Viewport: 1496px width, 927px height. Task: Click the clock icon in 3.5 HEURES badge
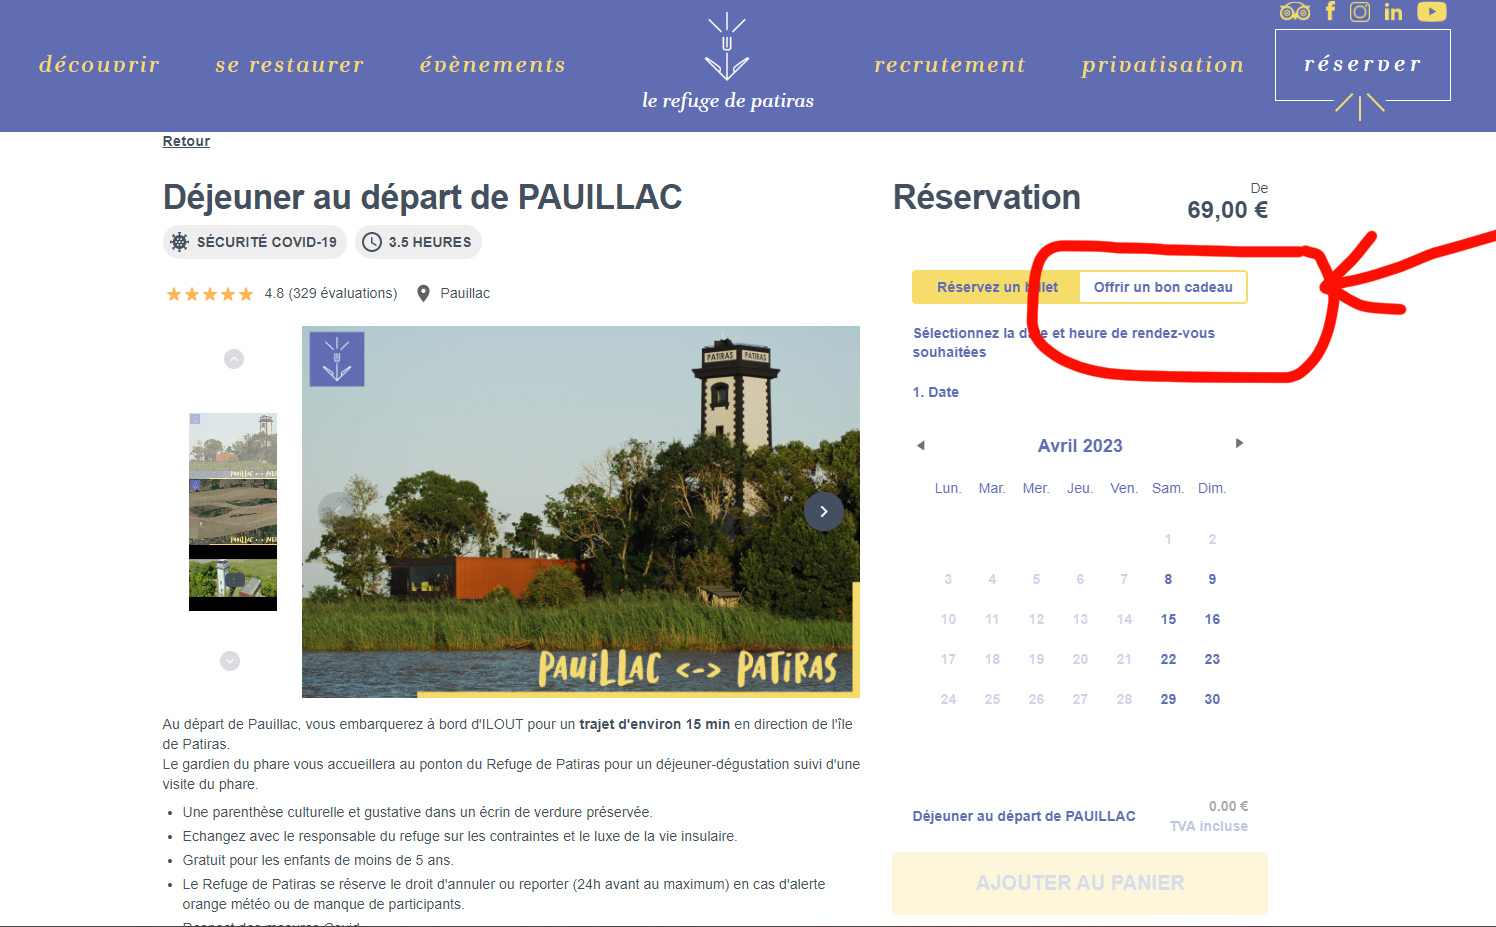372,242
